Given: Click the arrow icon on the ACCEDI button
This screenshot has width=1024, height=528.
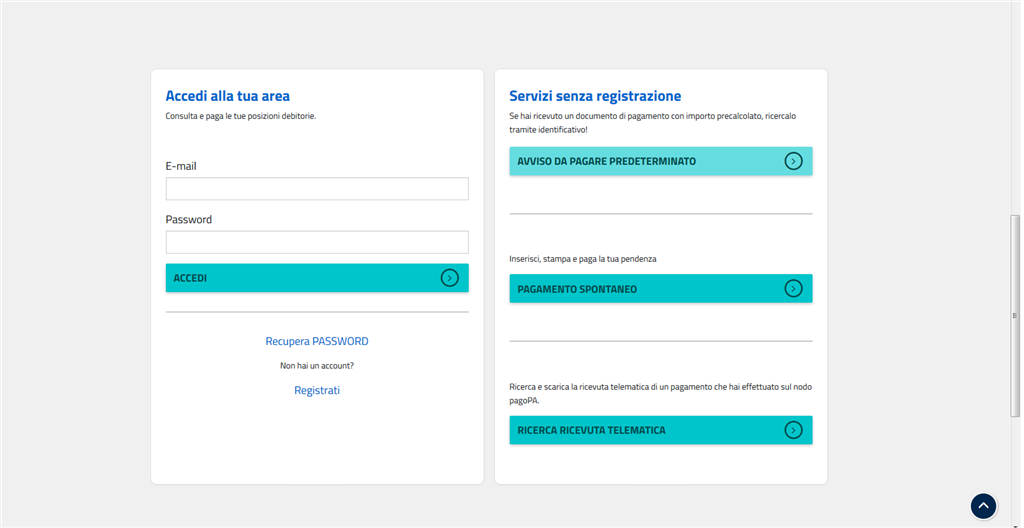Looking at the screenshot, I should tap(449, 278).
